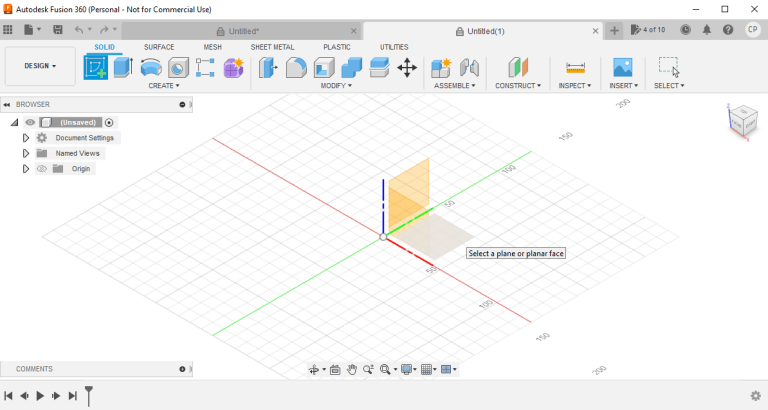Open the notifications bell
This screenshot has height=410, width=768.
(x=707, y=30)
